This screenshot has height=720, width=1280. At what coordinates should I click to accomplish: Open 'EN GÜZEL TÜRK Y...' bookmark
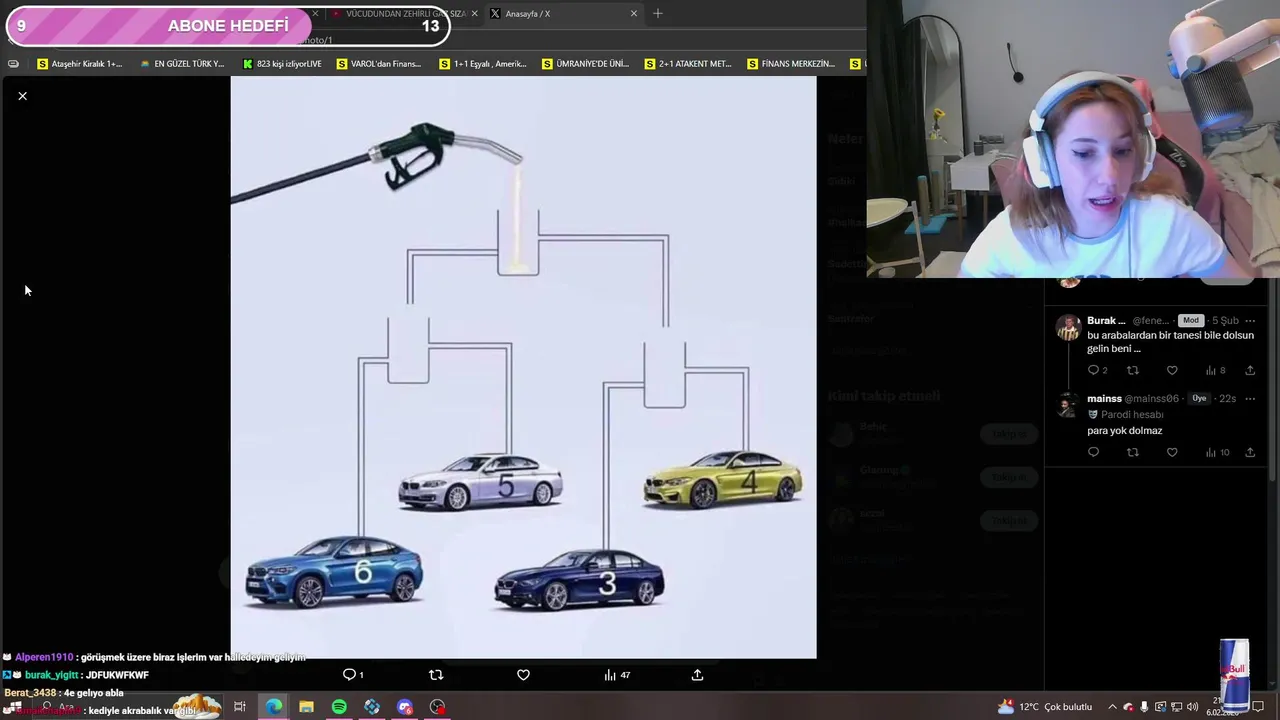click(182, 64)
